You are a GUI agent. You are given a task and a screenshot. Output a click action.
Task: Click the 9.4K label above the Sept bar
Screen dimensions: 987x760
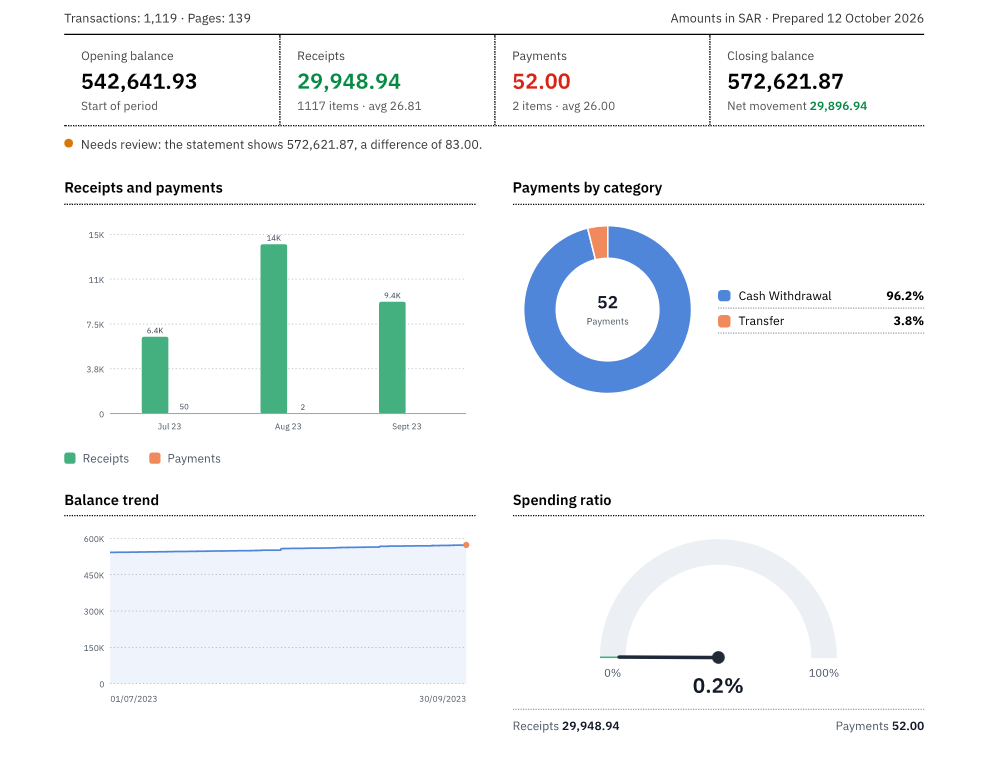(392, 295)
